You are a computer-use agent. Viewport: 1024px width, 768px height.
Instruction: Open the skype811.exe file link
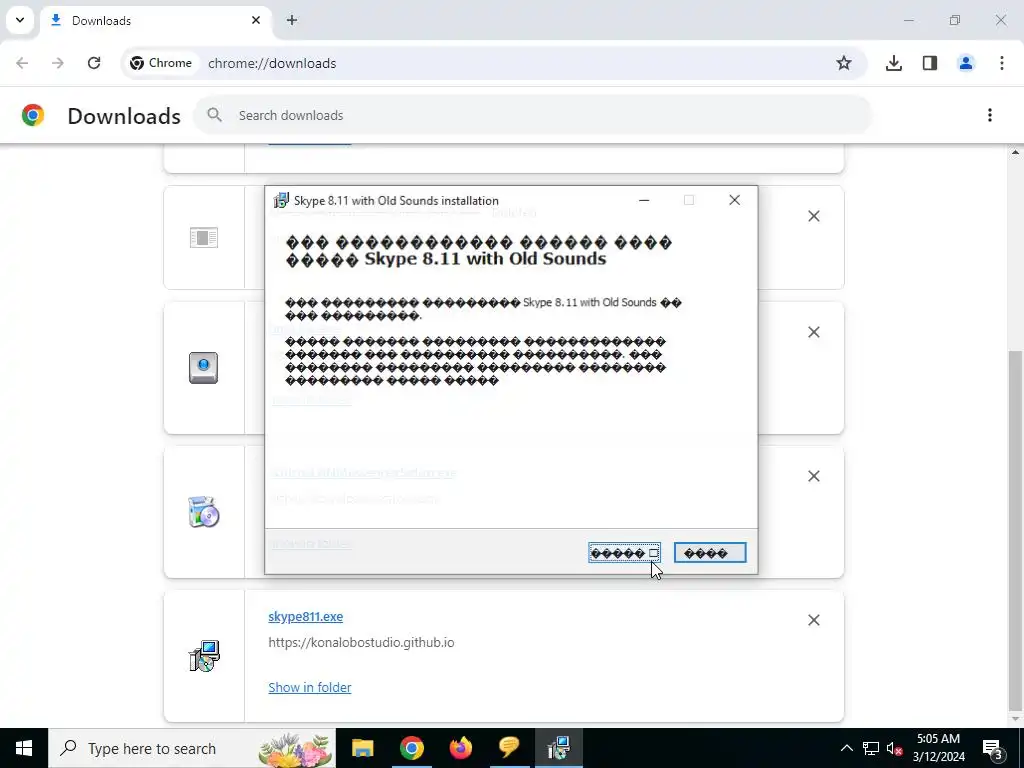coord(306,616)
